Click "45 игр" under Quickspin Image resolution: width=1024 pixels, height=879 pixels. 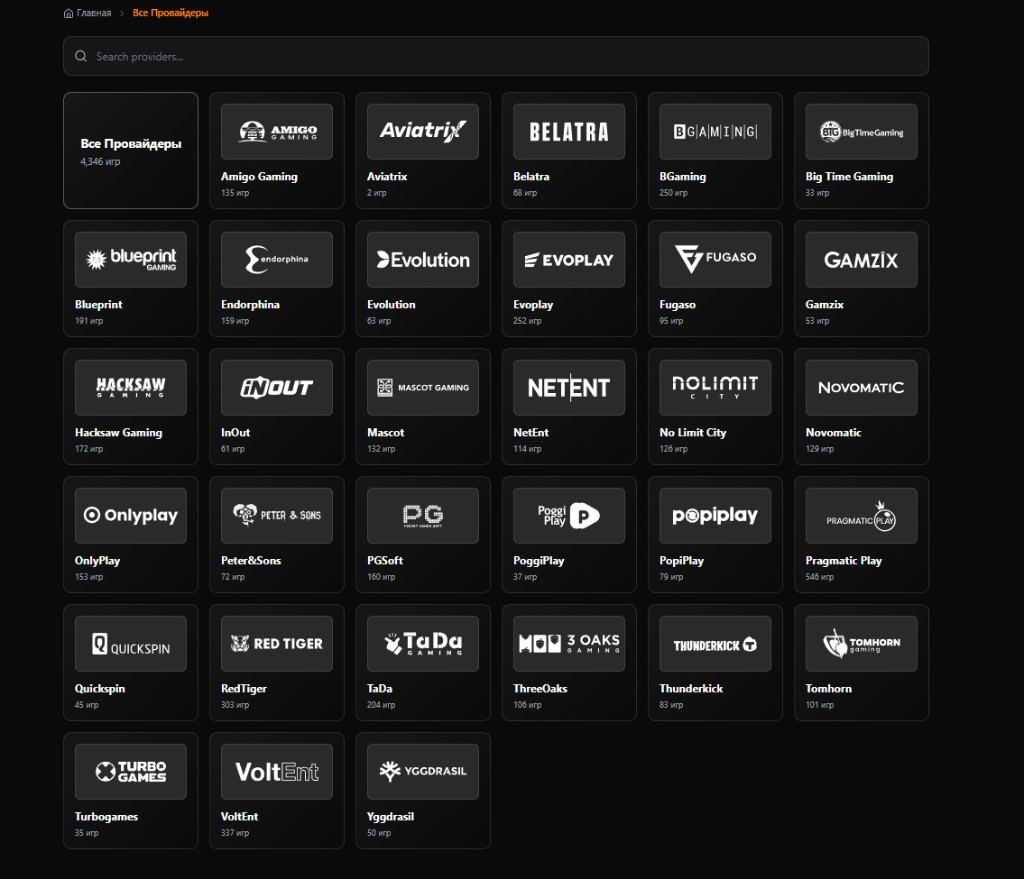[86, 705]
